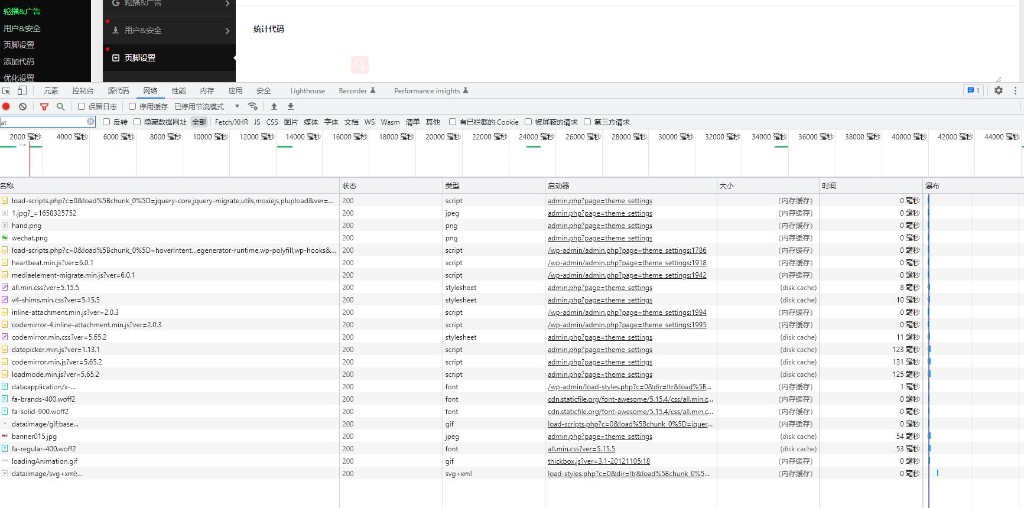Viewport: 1024px width, 508px height.
Task: Open the network search magnifier
Action: pos(61,106)
